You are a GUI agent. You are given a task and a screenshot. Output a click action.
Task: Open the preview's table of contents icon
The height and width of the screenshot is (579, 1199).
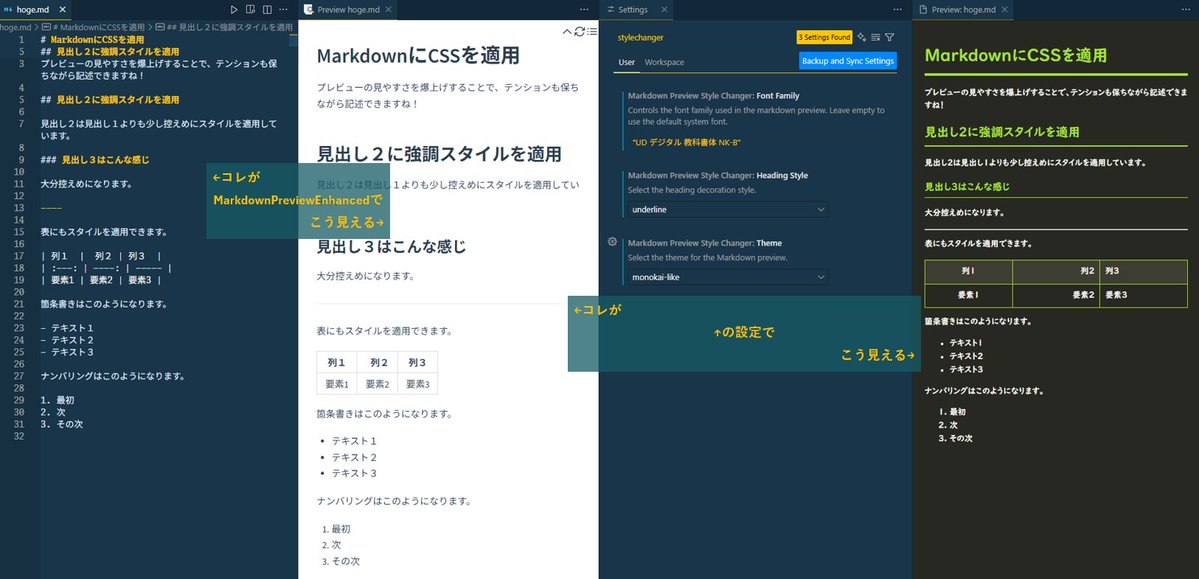pos(593,31)
